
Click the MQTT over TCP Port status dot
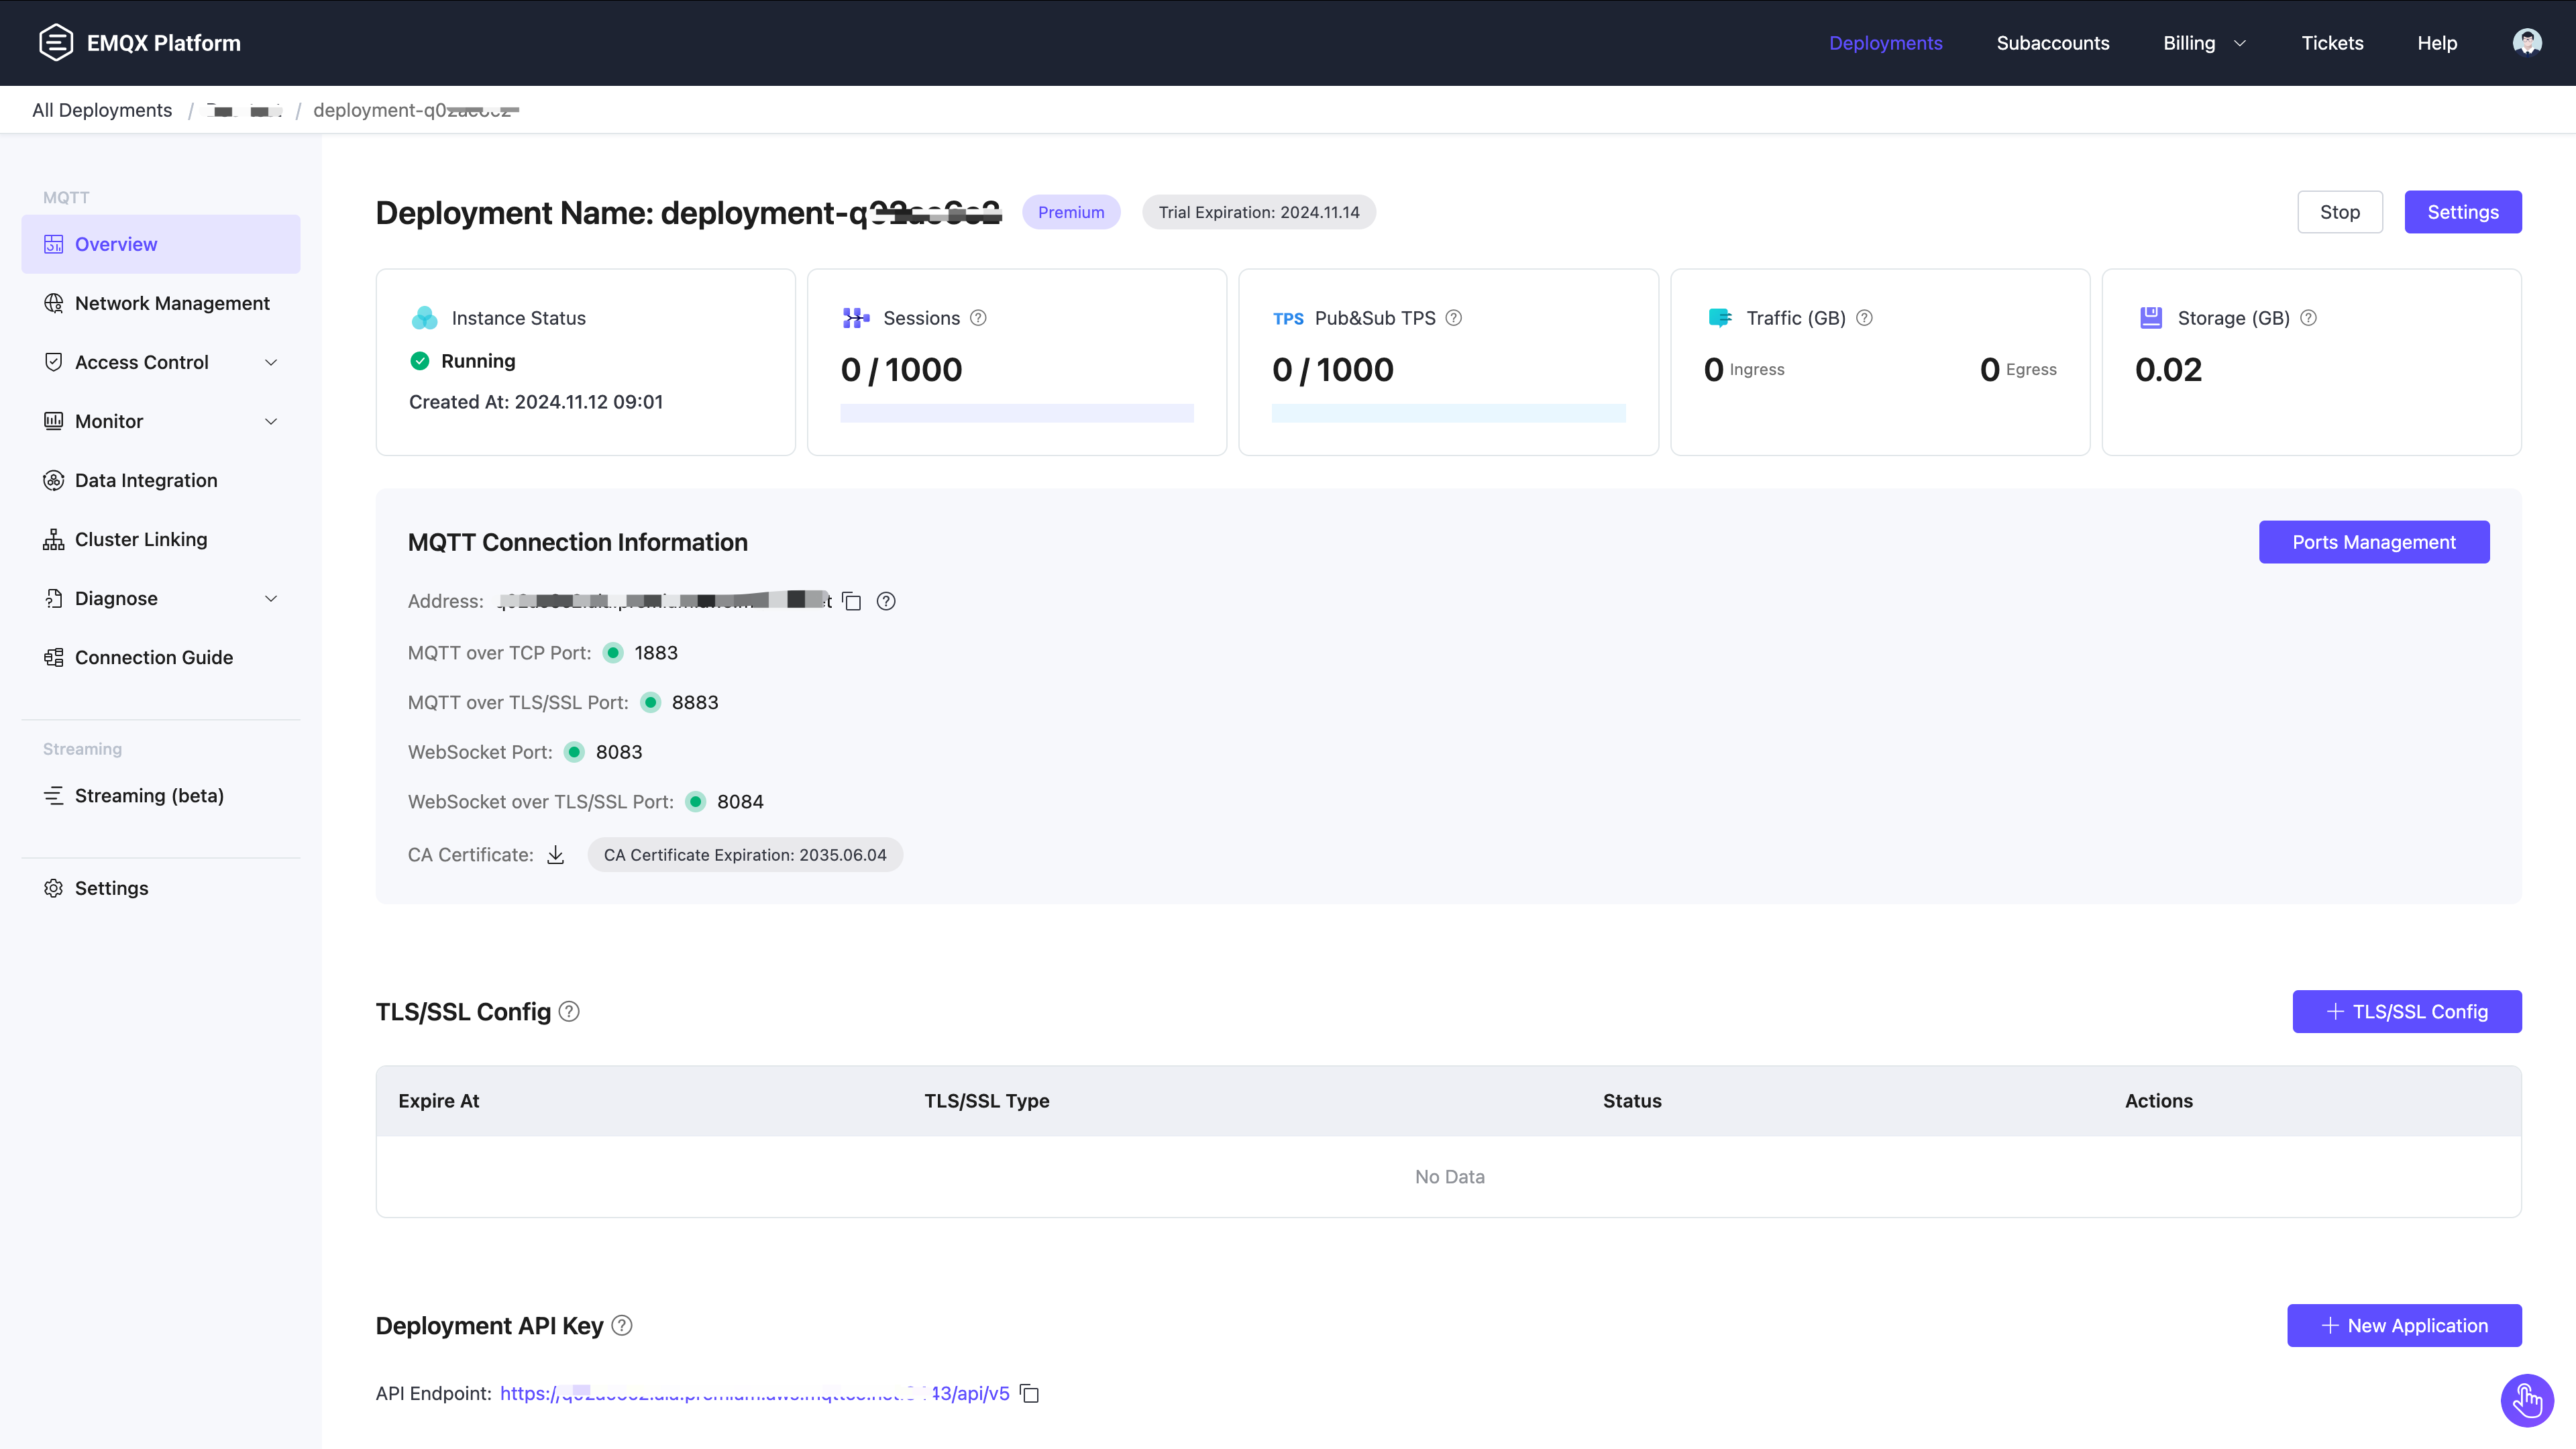point(614,653)
